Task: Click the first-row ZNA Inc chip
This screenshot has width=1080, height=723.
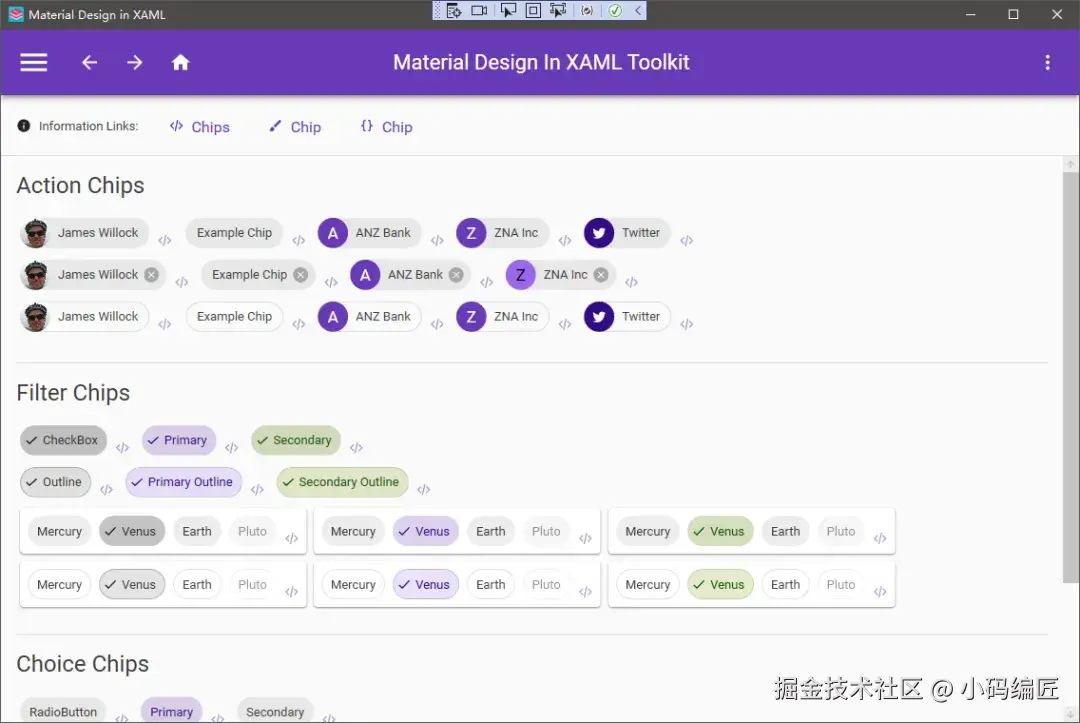Action: (502, 233)
